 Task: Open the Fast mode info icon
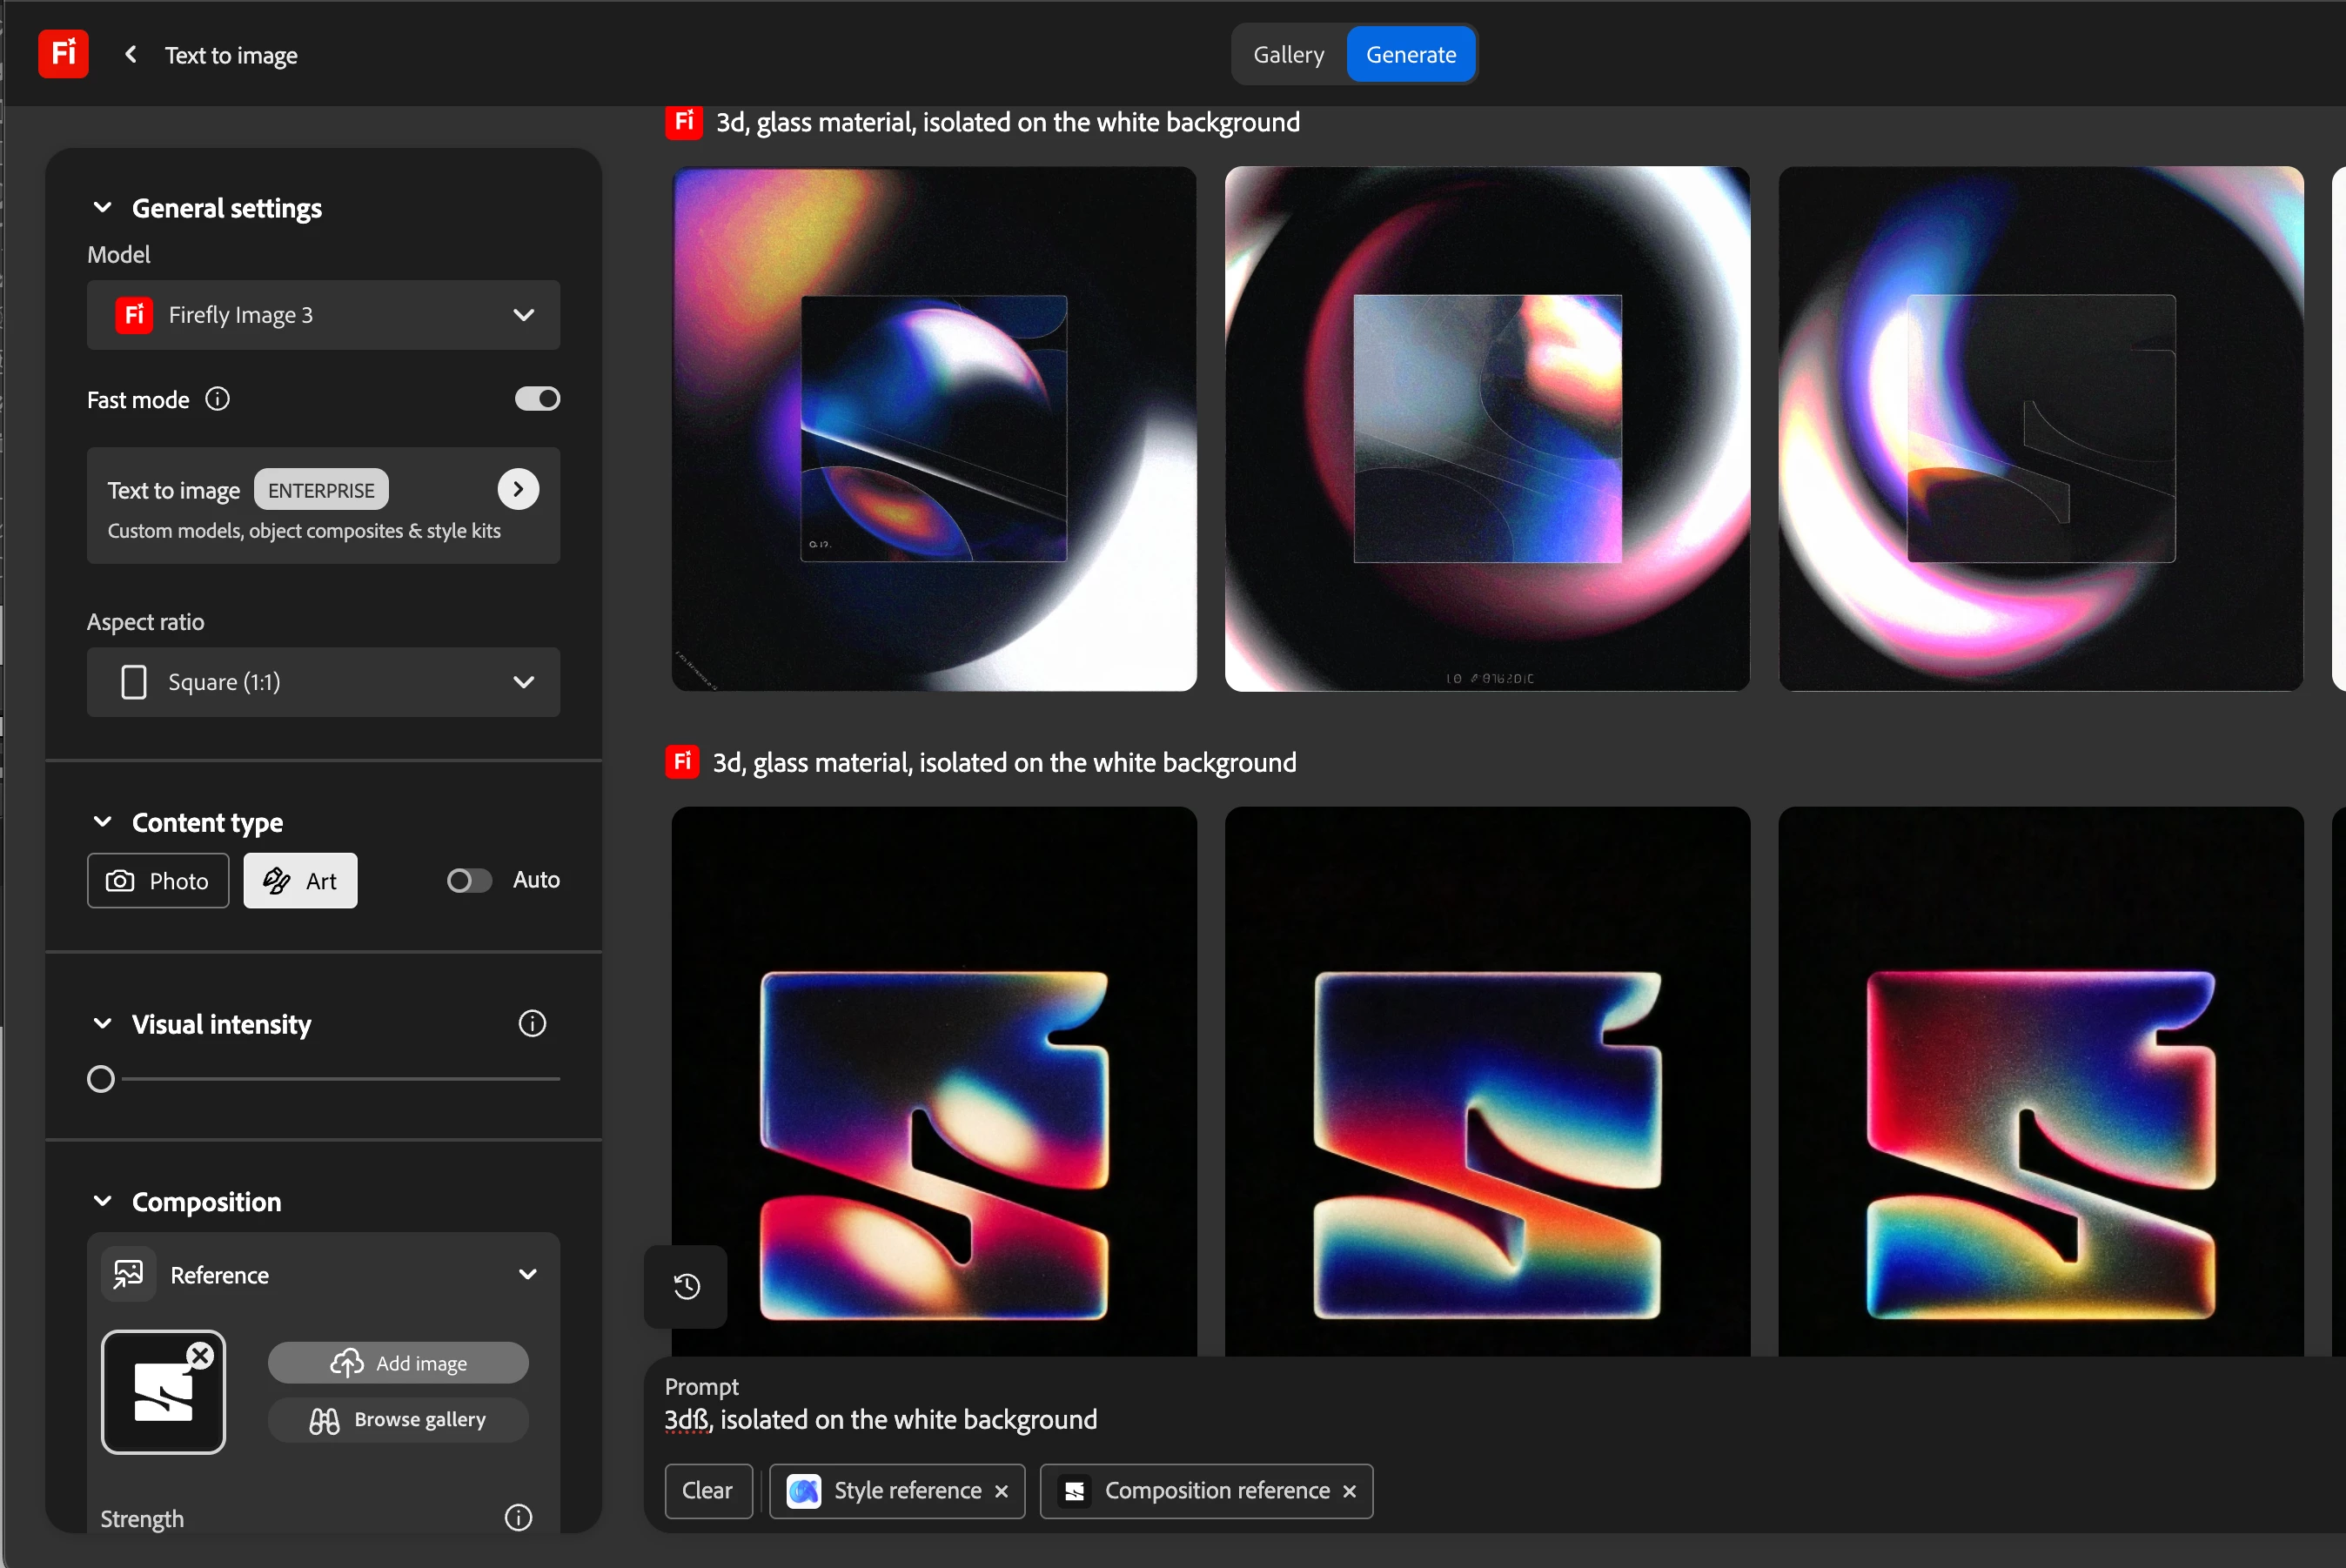coord(217,399)
